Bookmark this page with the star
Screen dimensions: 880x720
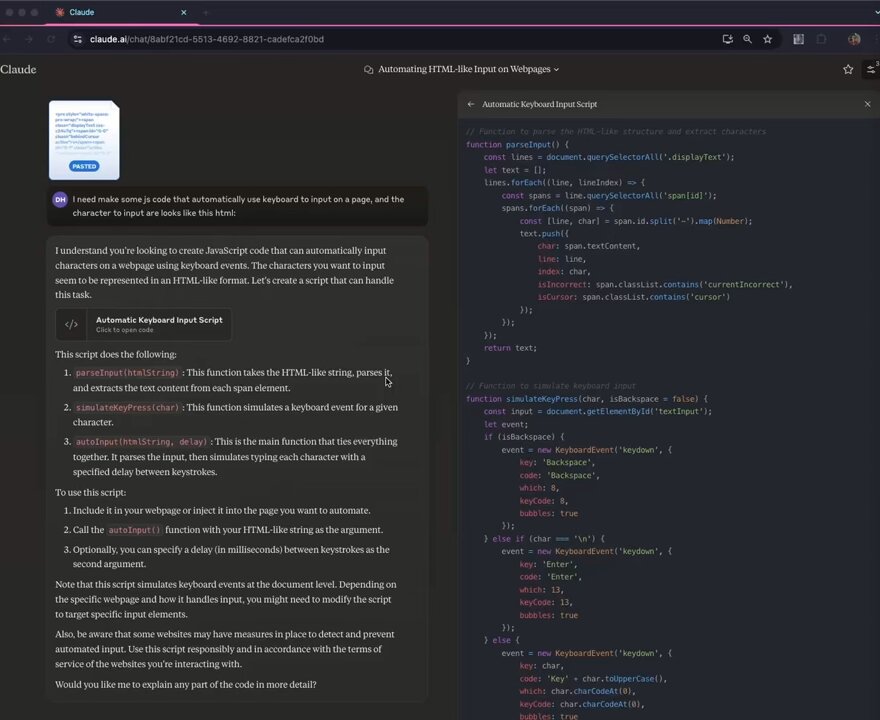point(768,39)
